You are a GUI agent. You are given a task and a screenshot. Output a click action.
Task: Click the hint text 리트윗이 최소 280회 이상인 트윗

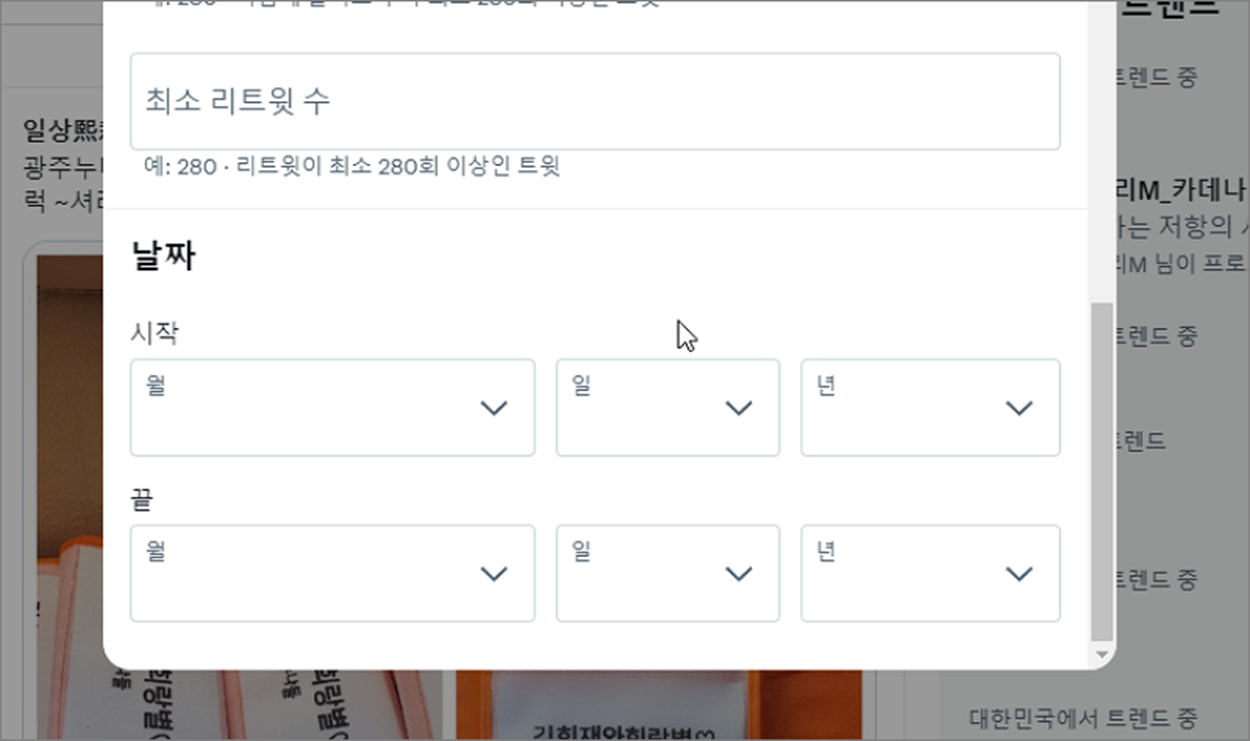click(x=397, y=166)
